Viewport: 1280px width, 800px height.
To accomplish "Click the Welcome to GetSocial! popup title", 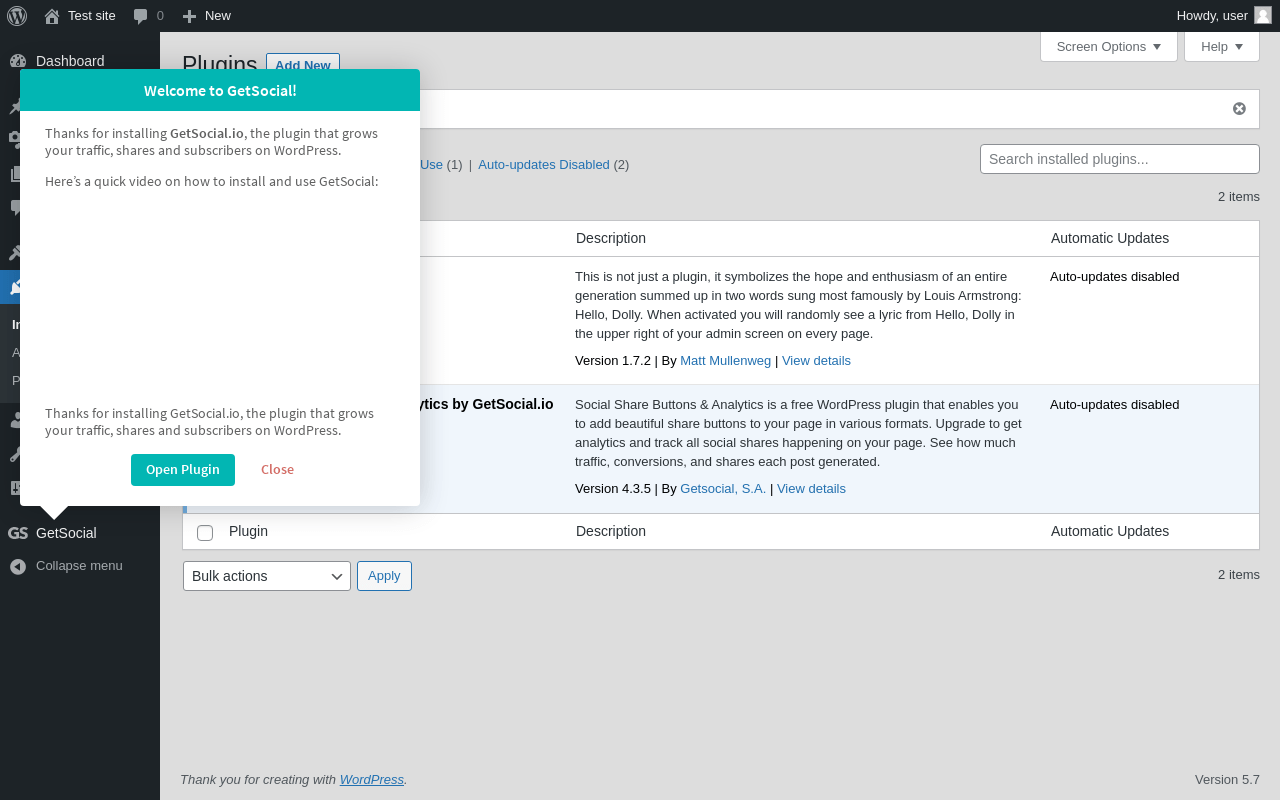I will [x=220, y=90].
